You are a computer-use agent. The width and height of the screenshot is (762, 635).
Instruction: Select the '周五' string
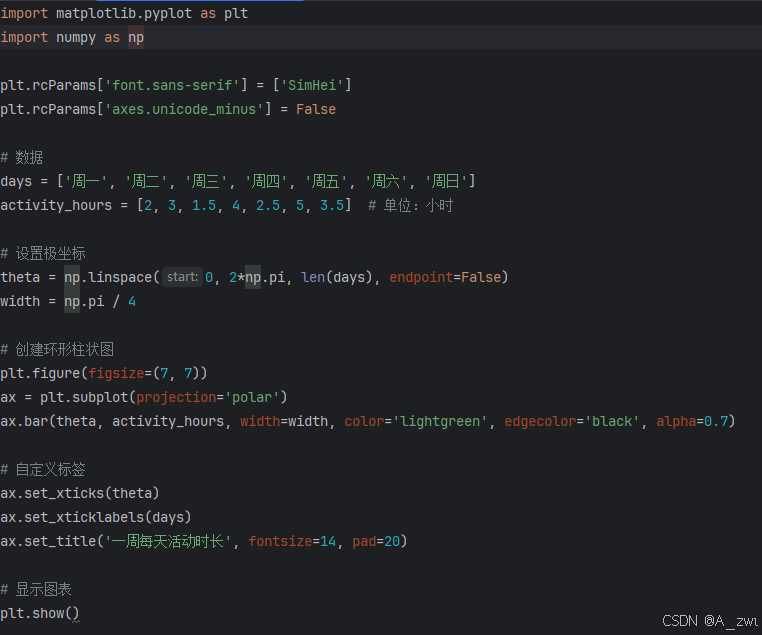[326, 181]
